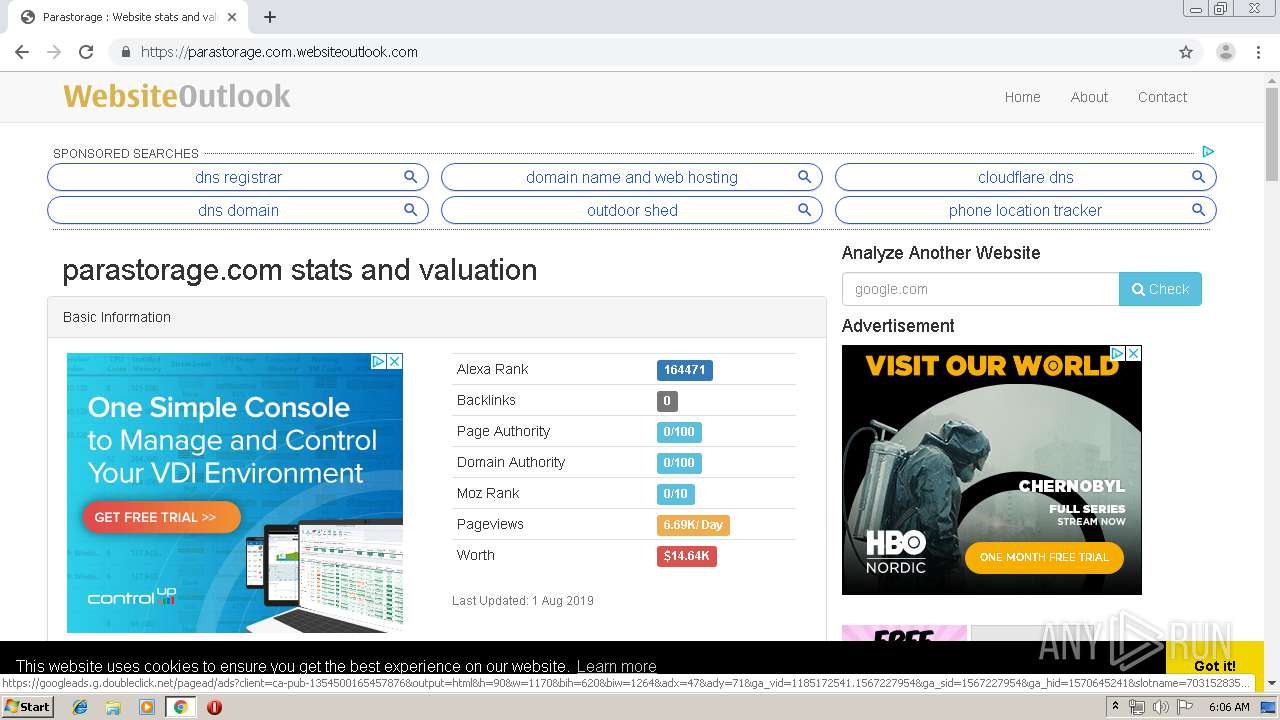Click the 'Last Updated: 1 Aug 2019' text

click(x=523, y=601)
